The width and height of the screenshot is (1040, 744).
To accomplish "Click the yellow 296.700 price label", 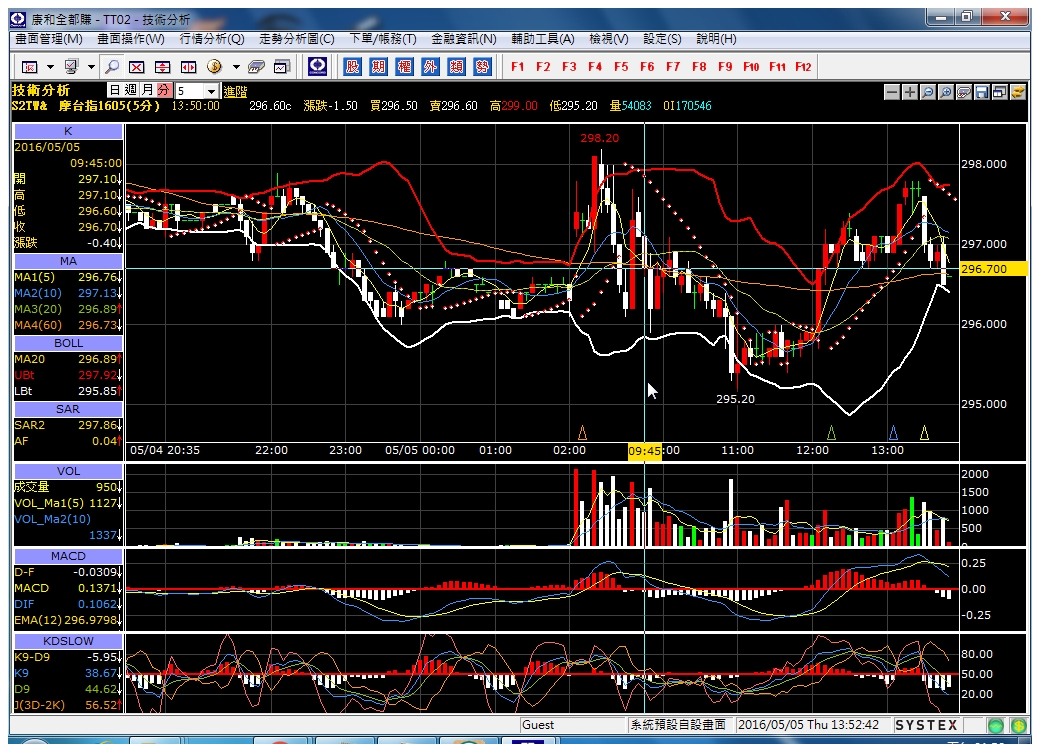I will (x=993, y=269).
